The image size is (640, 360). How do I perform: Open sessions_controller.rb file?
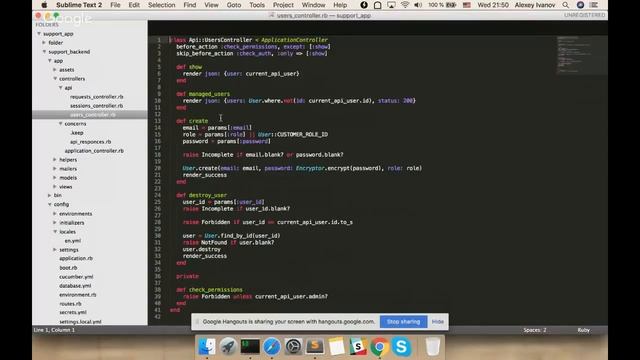tap(96, 106)
